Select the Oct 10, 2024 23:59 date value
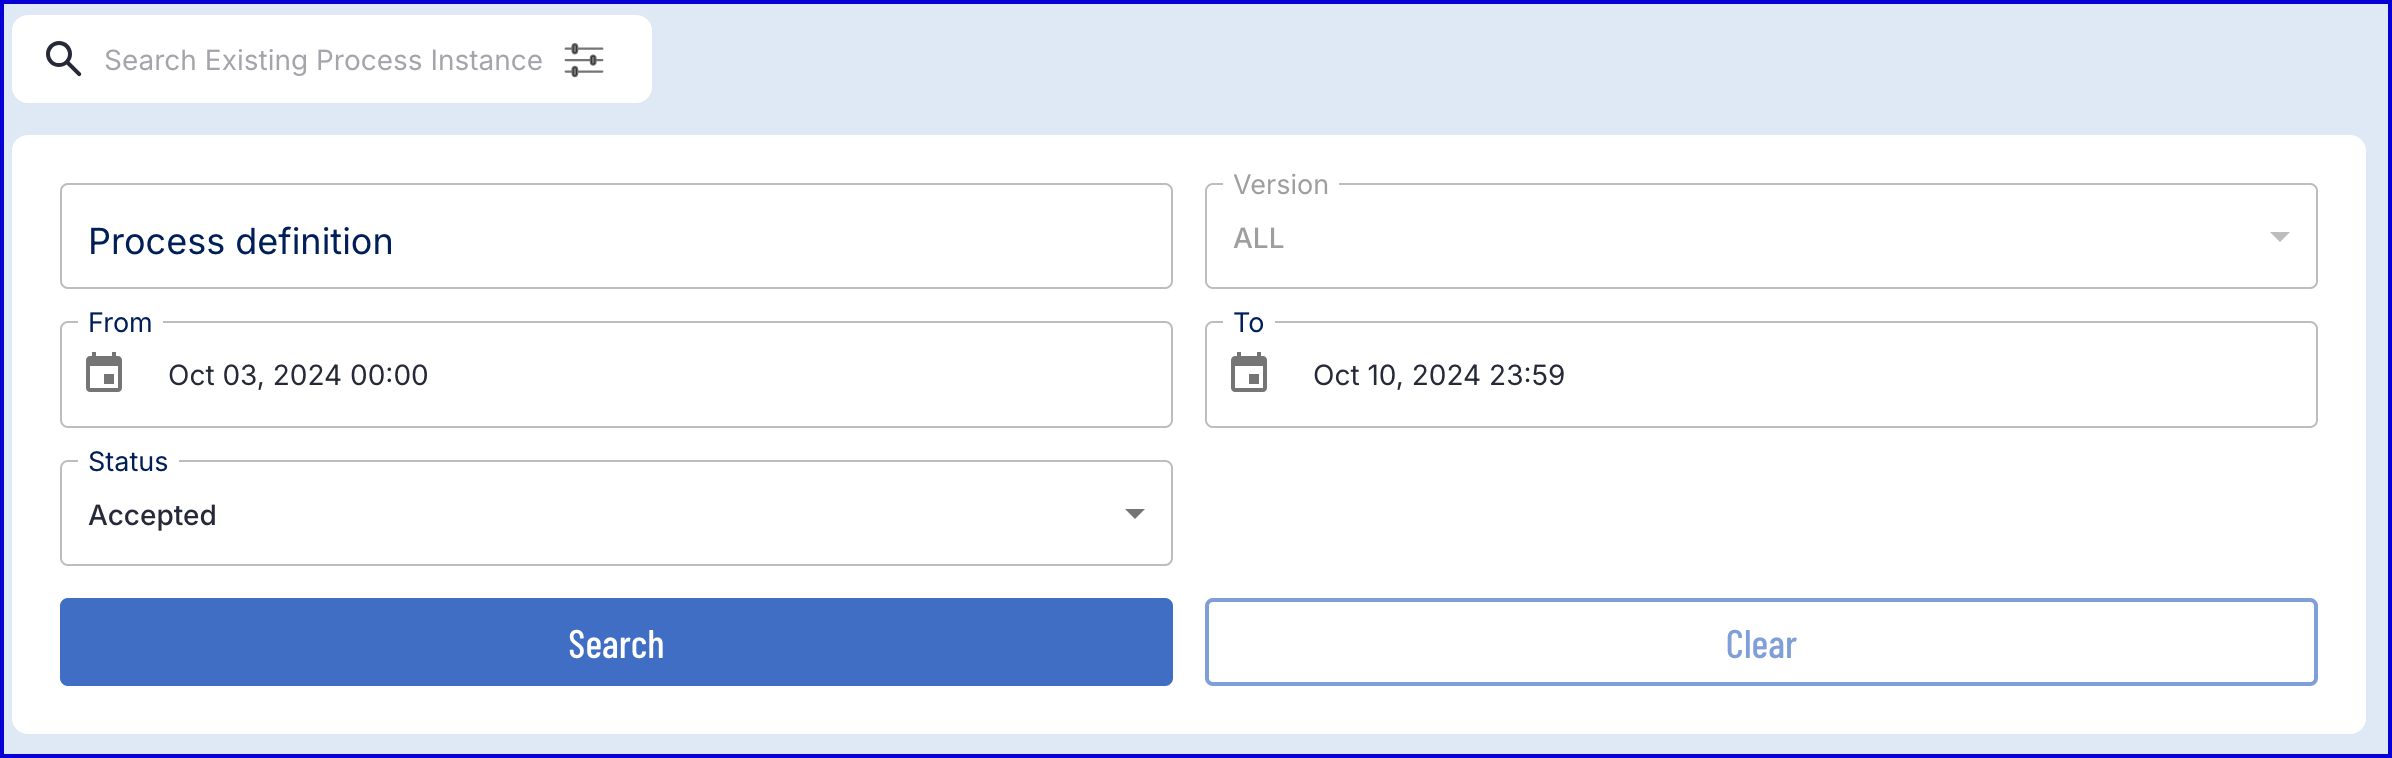This screenshot has width=2392, height=758. point(1438,375)
